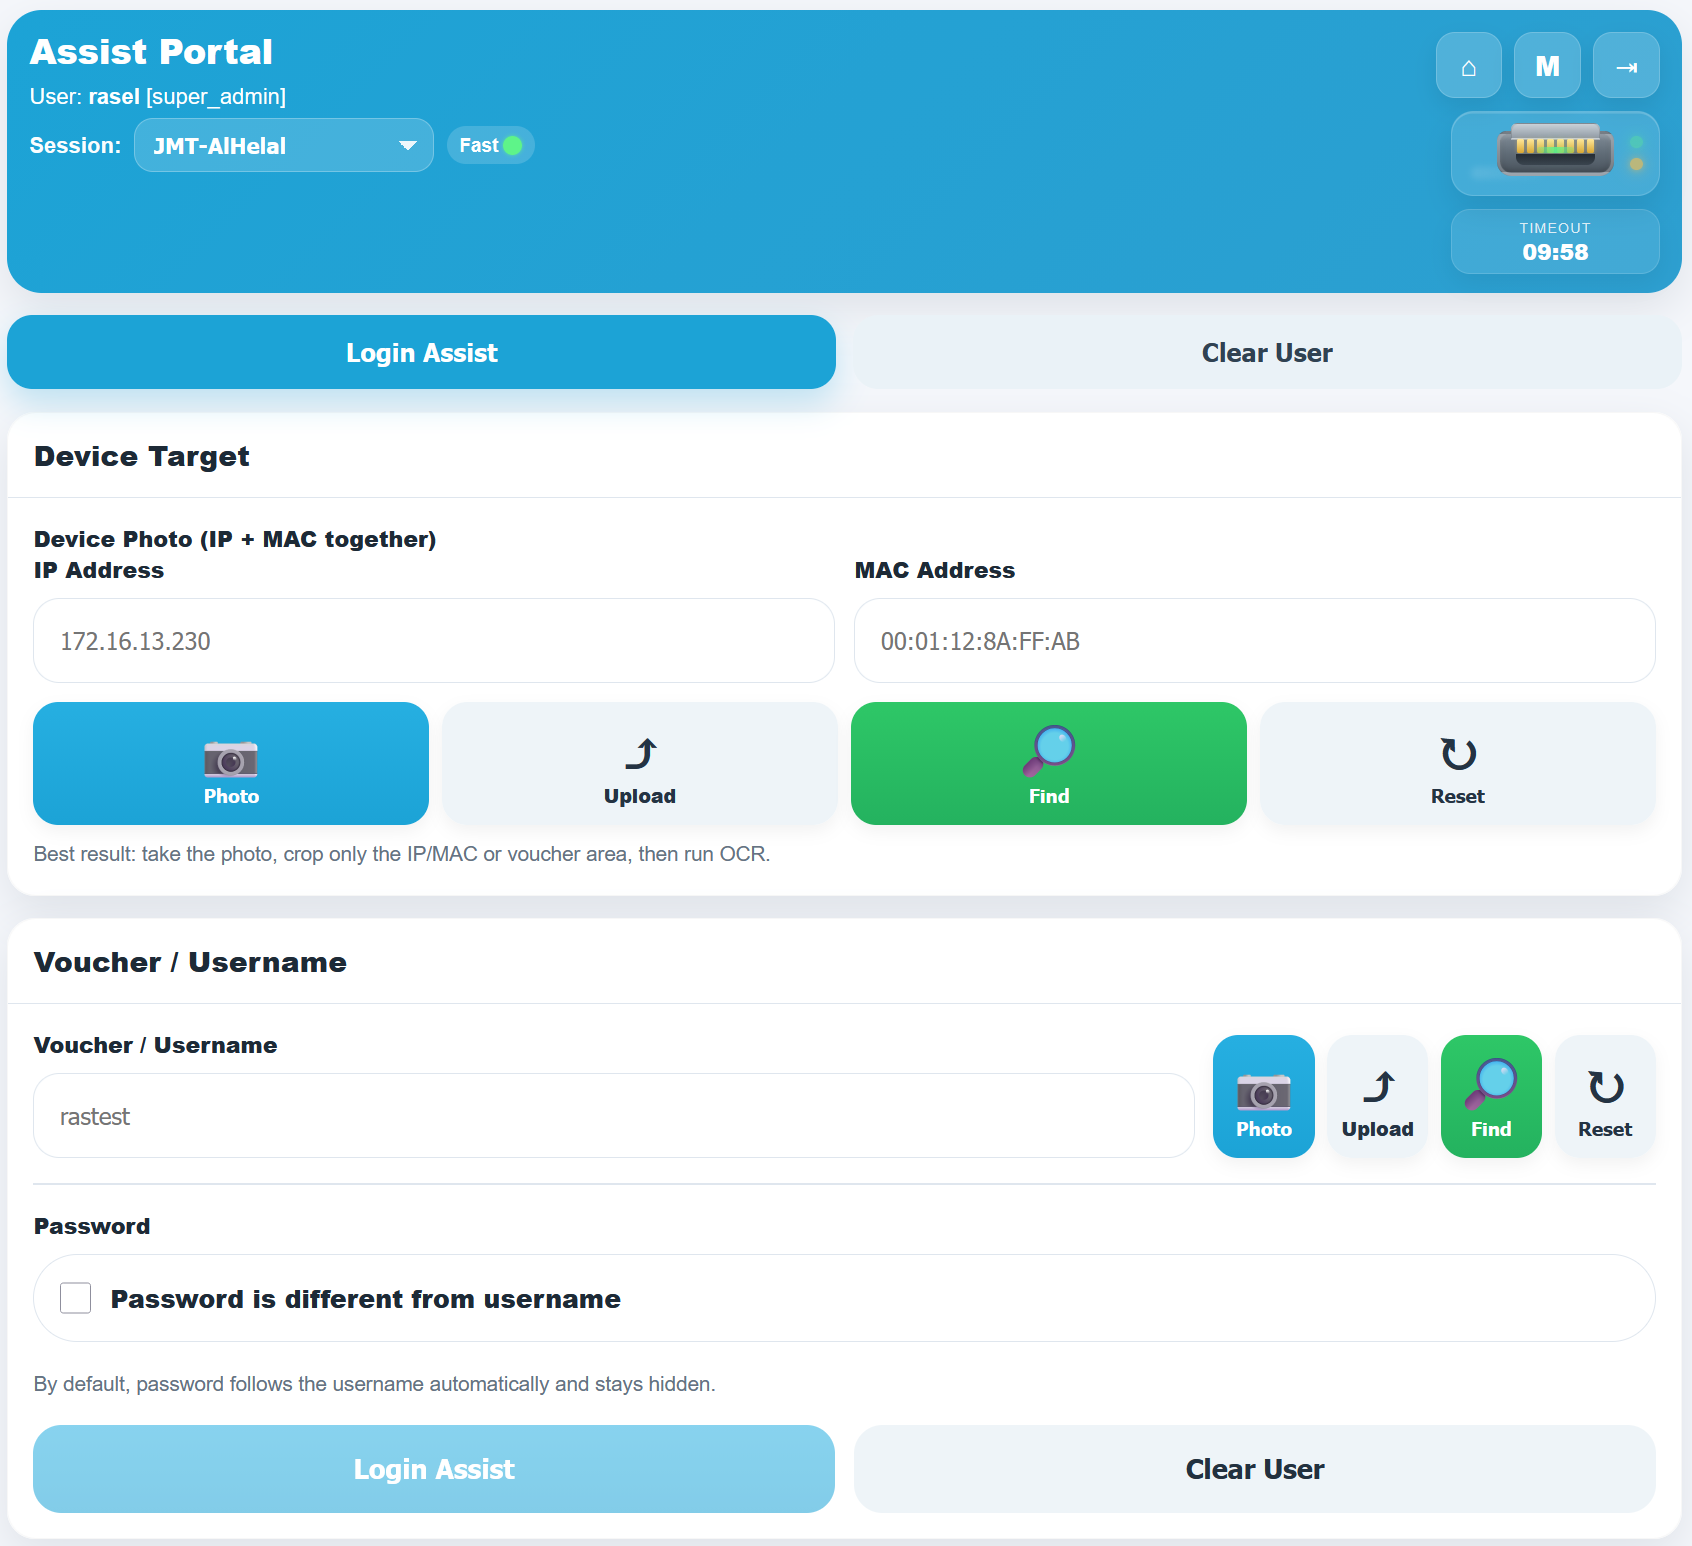Upload a device photo for IP/MAC
The width and height of the screenshot is (1692, 1546).
tap(640, 763)
